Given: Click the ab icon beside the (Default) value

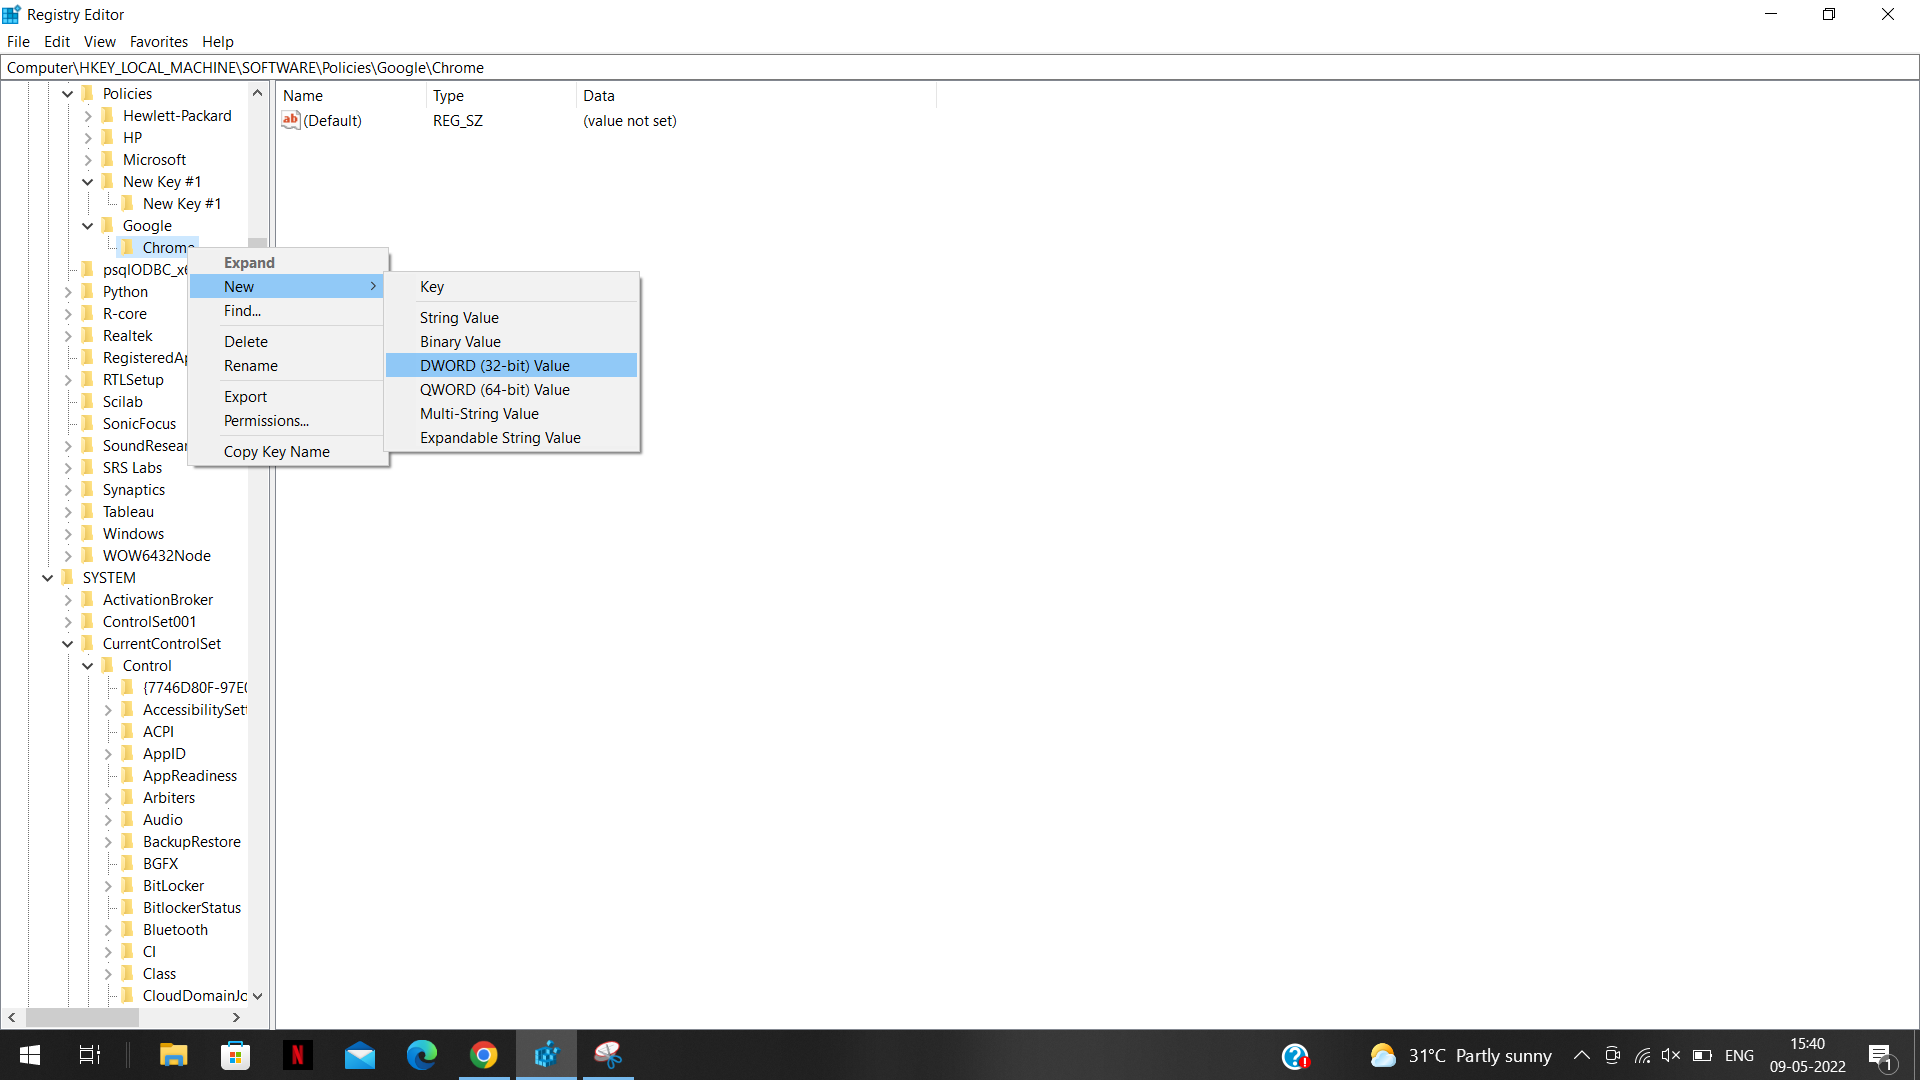Looking at the screenshot, I should click(x=290, y=120).
